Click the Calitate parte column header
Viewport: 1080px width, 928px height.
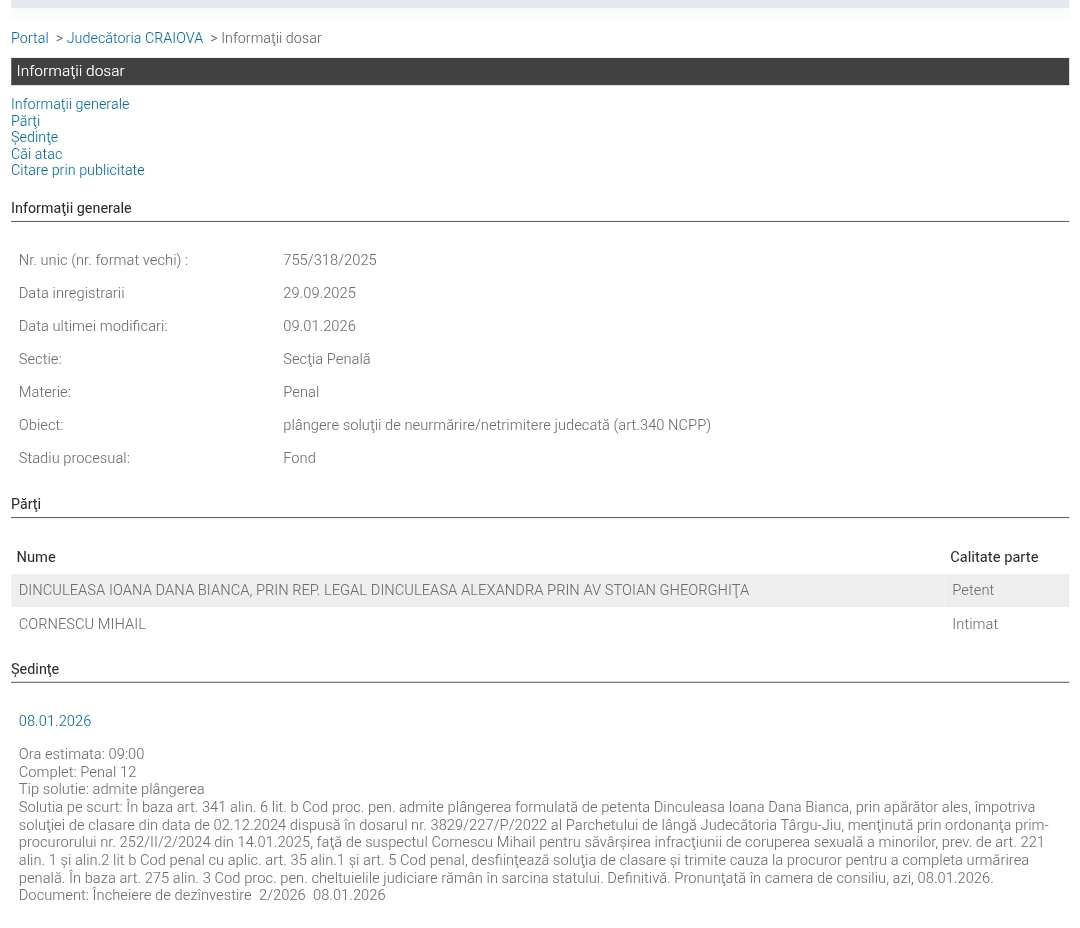point(994,557)
